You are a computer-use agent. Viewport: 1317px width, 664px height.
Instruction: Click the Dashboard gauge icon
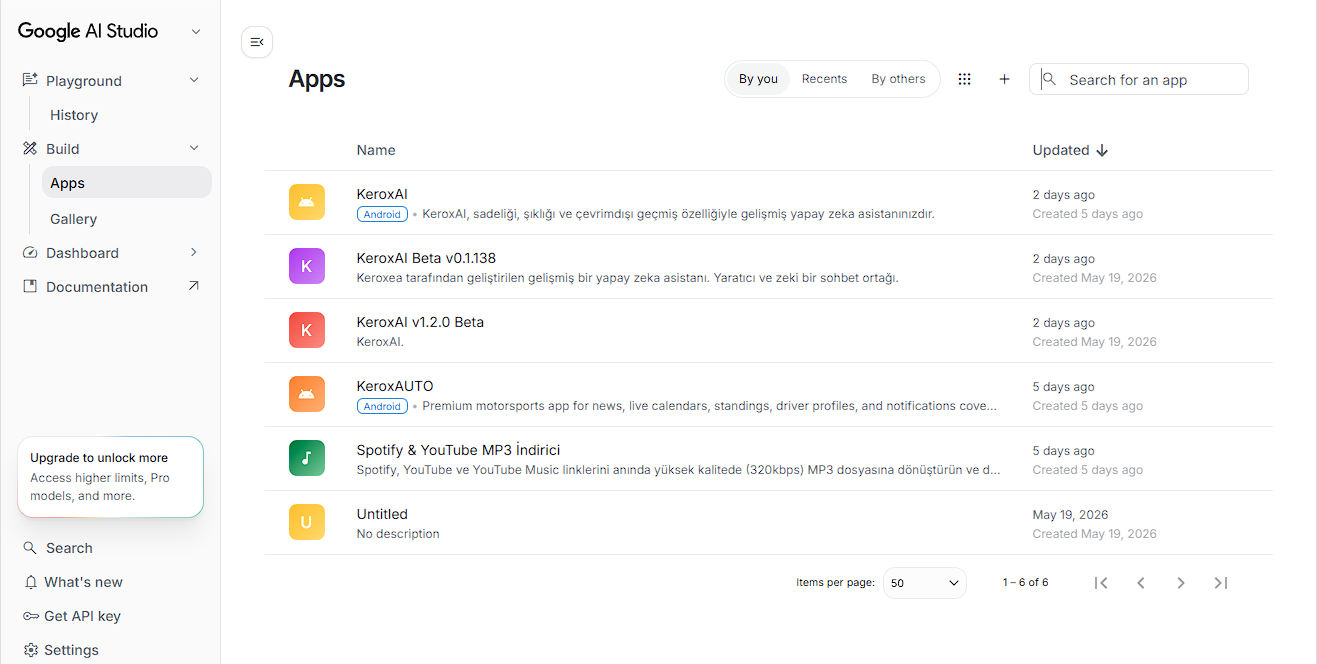coord(29,253)
